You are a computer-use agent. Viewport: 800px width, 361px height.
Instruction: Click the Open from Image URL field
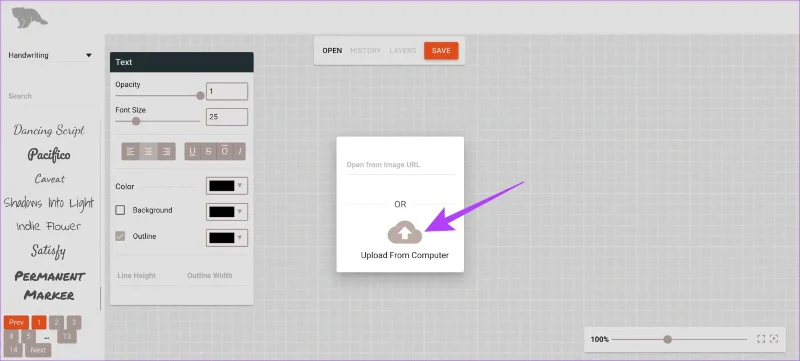[400, 165]
